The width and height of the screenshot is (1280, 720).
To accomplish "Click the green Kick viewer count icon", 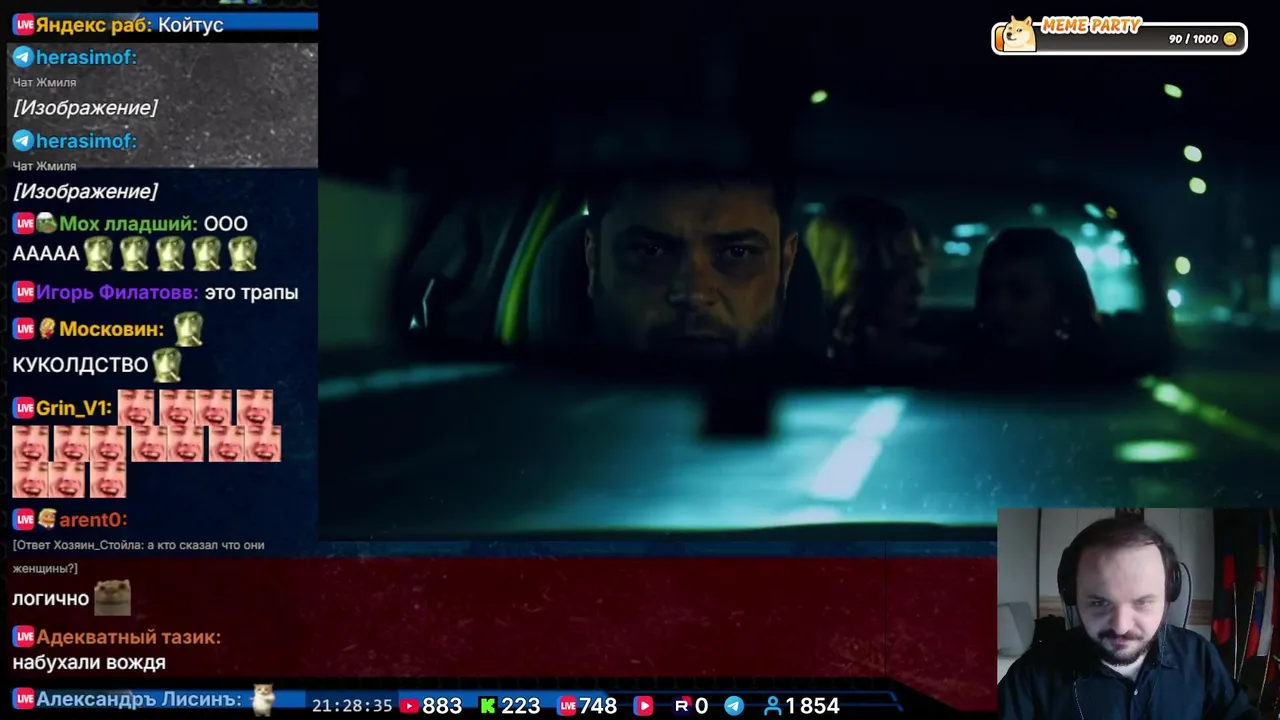I will point(488,706).
